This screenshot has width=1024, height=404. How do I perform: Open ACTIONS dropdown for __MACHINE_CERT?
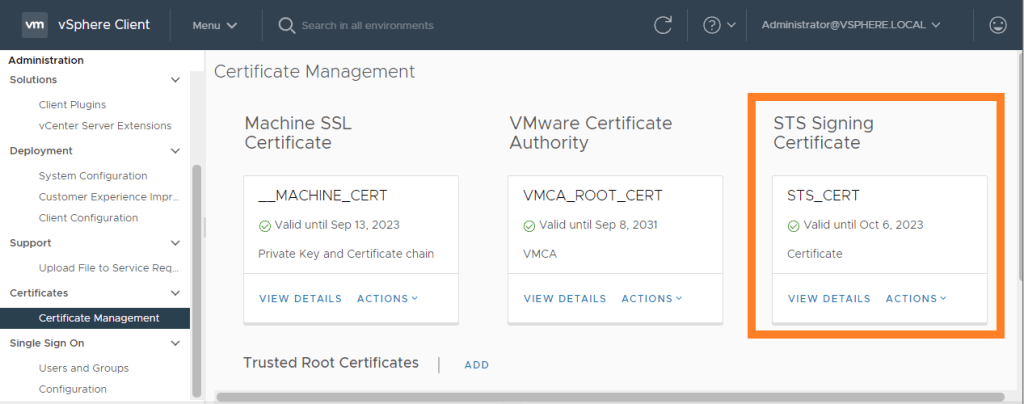point(387,298)
